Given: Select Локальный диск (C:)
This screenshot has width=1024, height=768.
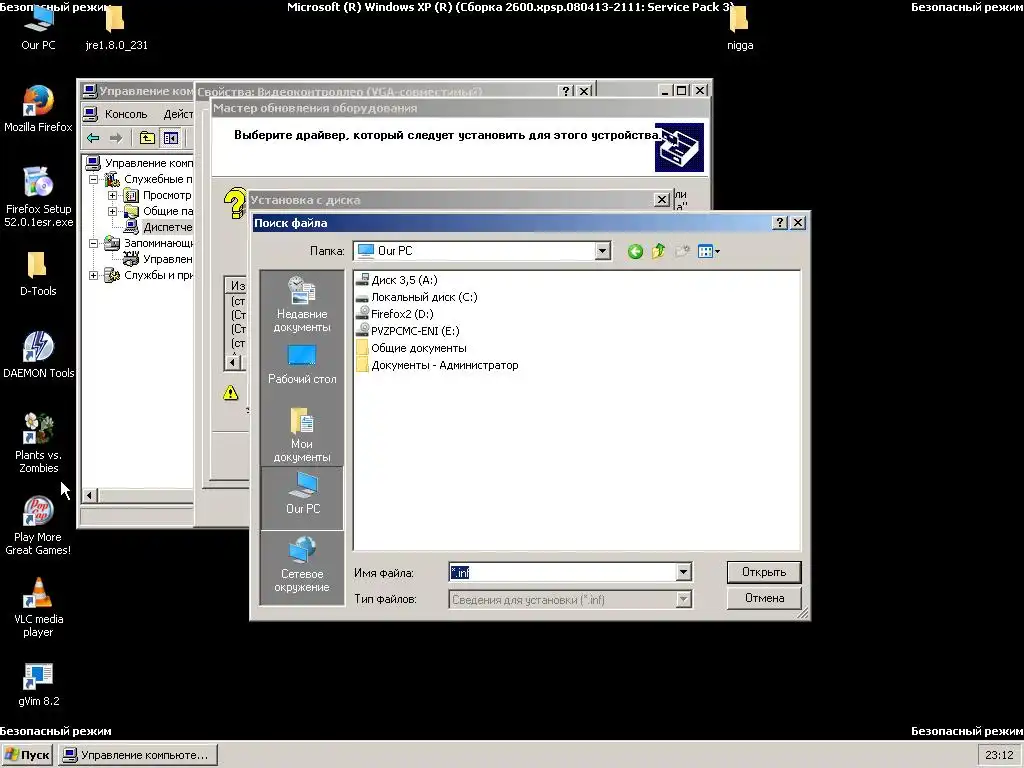Looking at the screenshot, I should pyautogui.click(x=417, y=297).
